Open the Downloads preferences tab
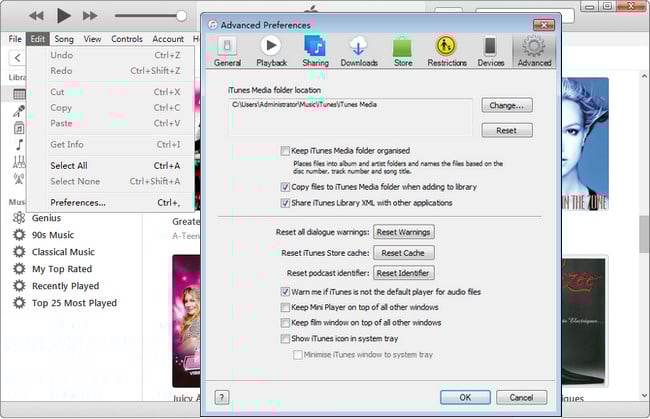This screenshot has width=650, height=419. 359,51
